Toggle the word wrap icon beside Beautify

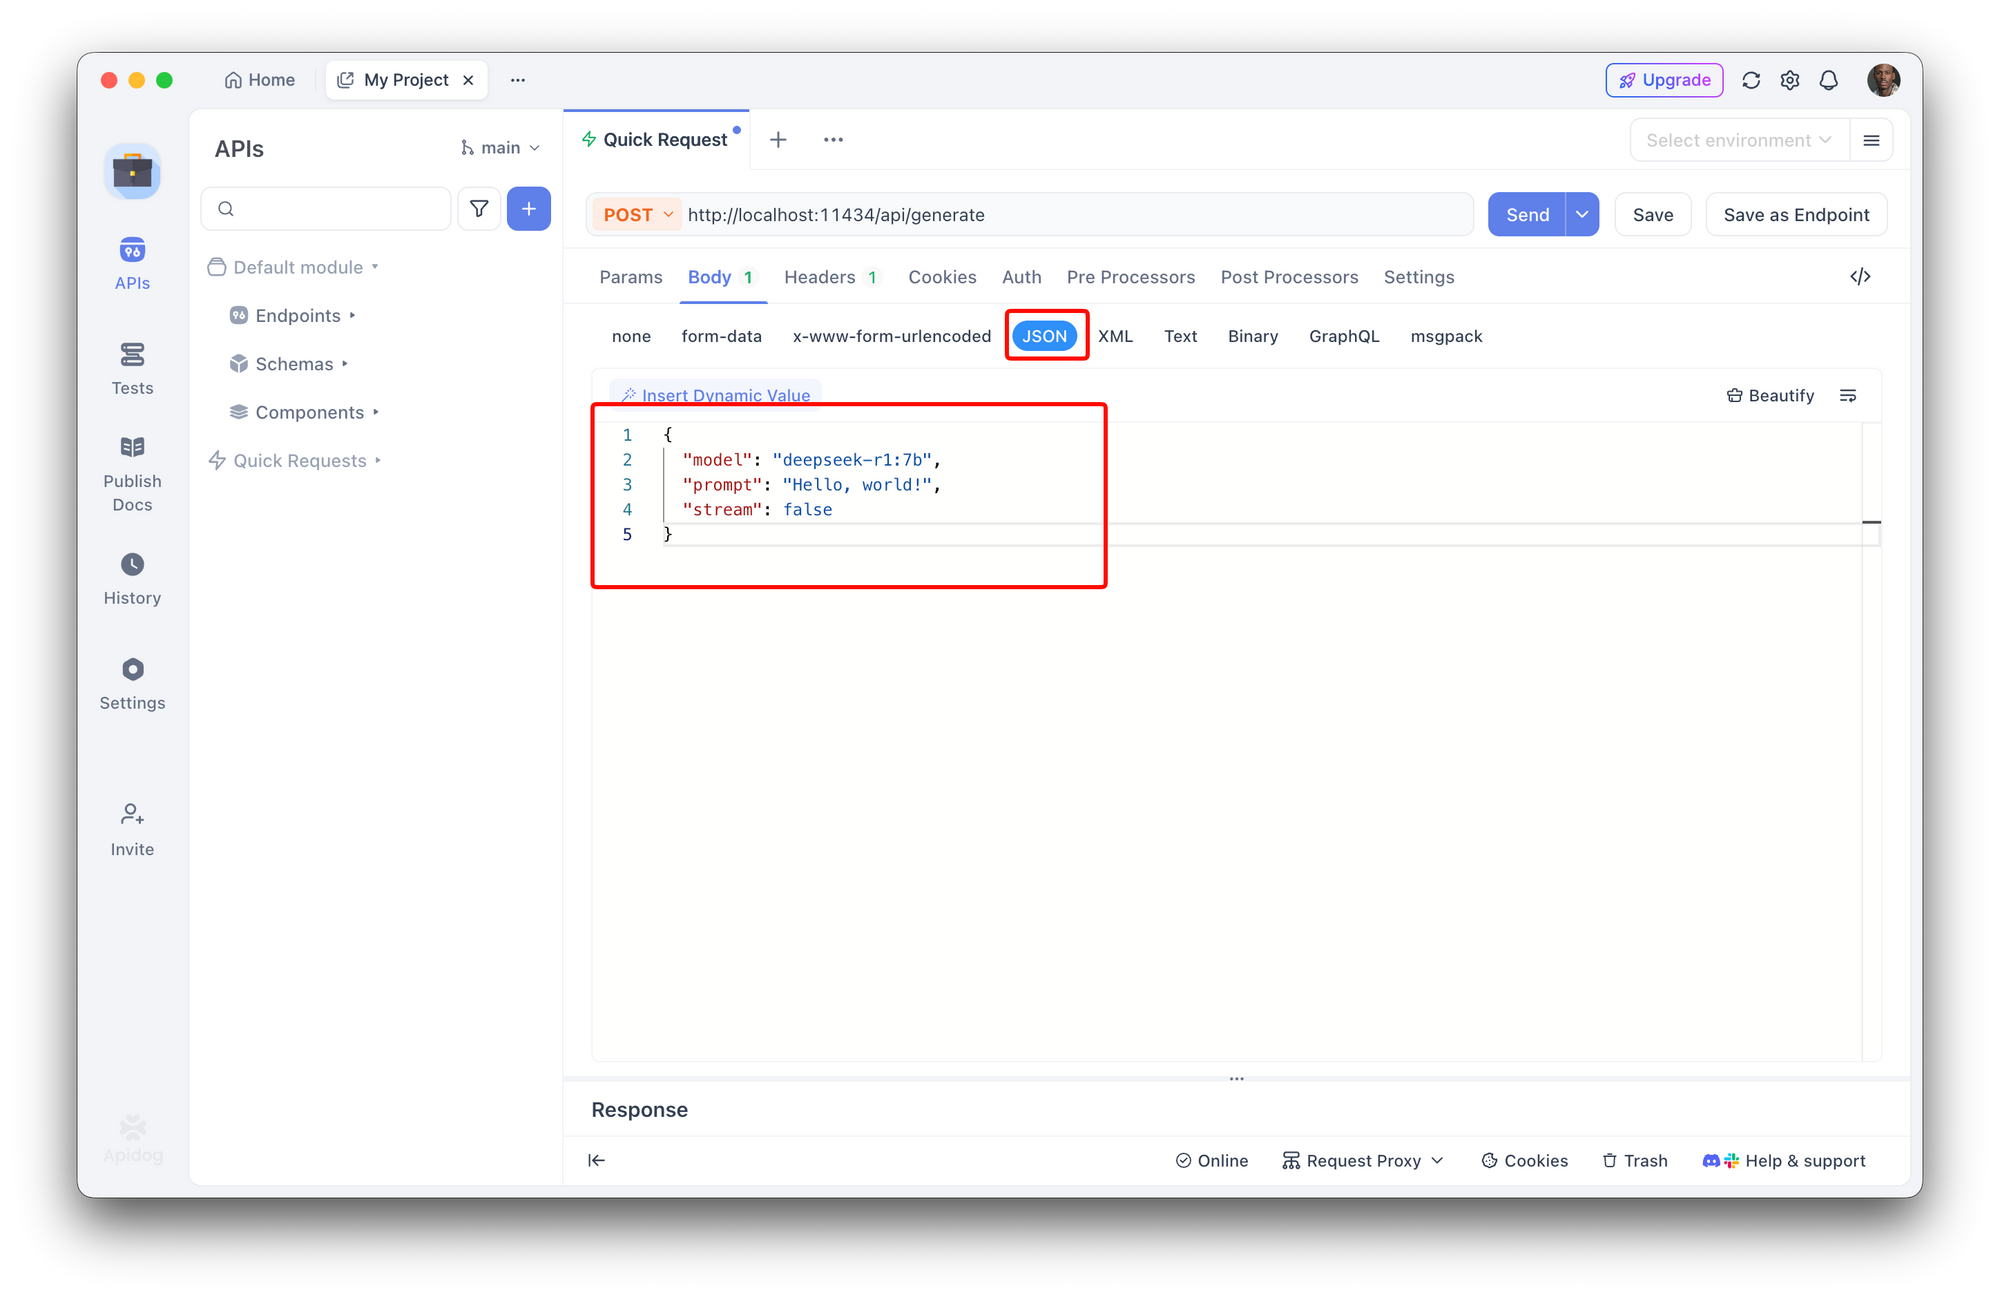(1848, 396)
